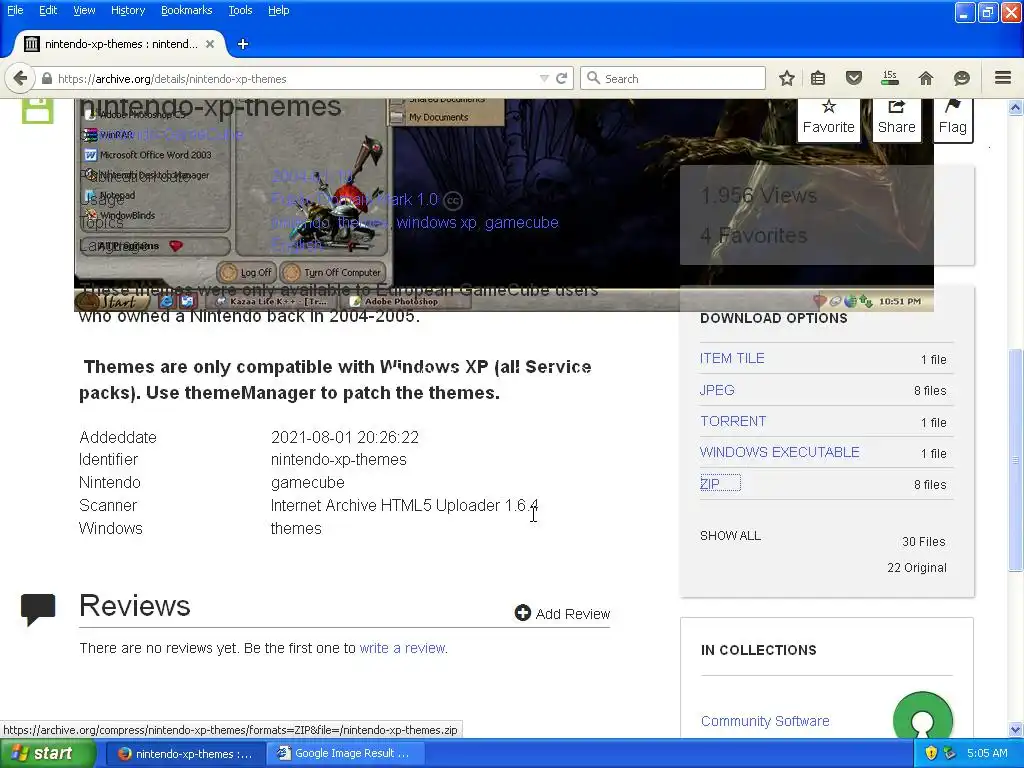Image resolution: width=1024 pixels, height=768 pixels.
Task: Open the View menu
Action: (84, 10)
